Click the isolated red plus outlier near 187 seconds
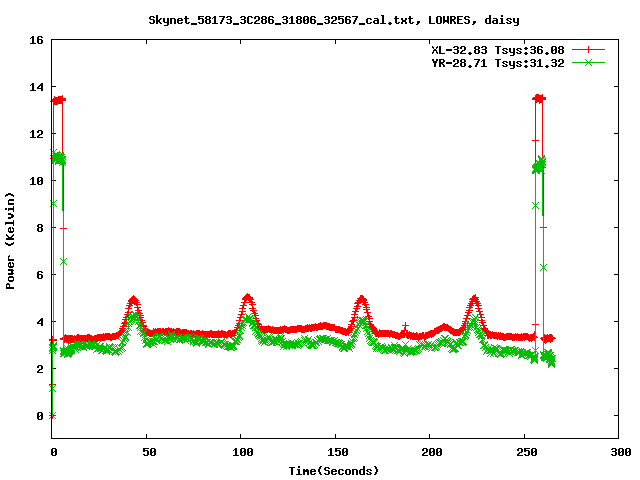 [405, 326]
